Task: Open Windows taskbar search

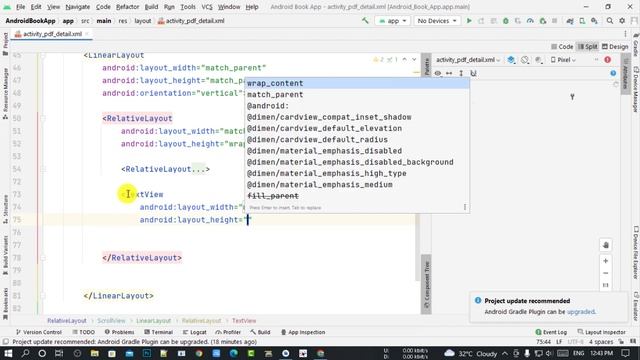Action: coord(25,353)
